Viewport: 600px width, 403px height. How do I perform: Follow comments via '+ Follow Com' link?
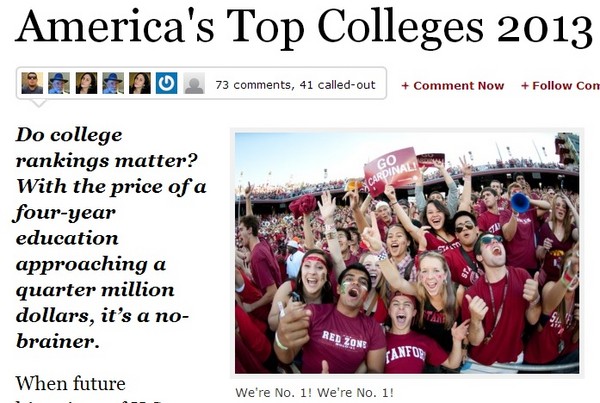[x=560, y=86]
